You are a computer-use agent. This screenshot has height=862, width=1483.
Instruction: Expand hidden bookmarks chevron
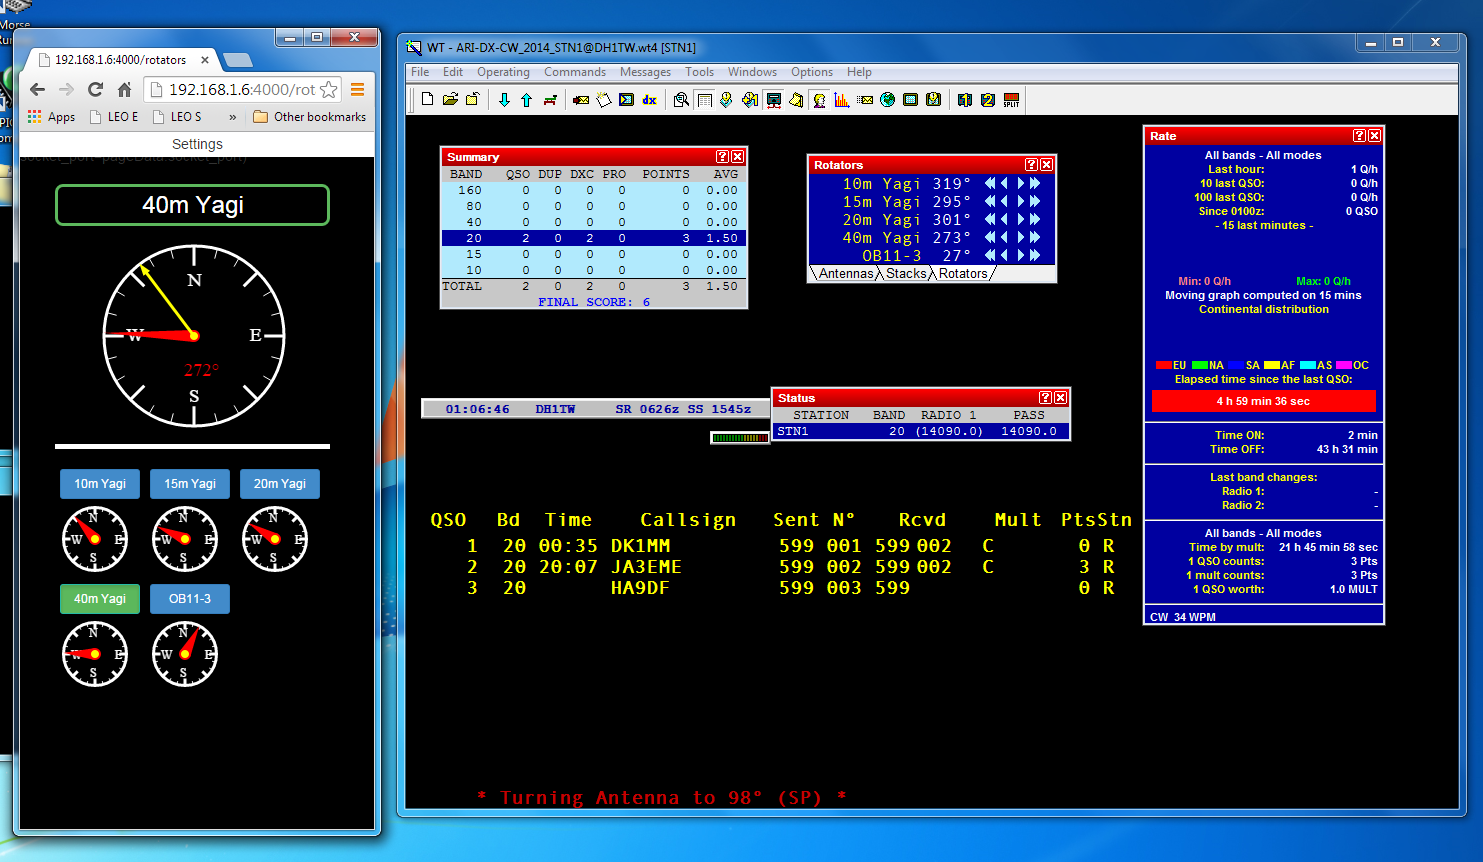(233, 117)
